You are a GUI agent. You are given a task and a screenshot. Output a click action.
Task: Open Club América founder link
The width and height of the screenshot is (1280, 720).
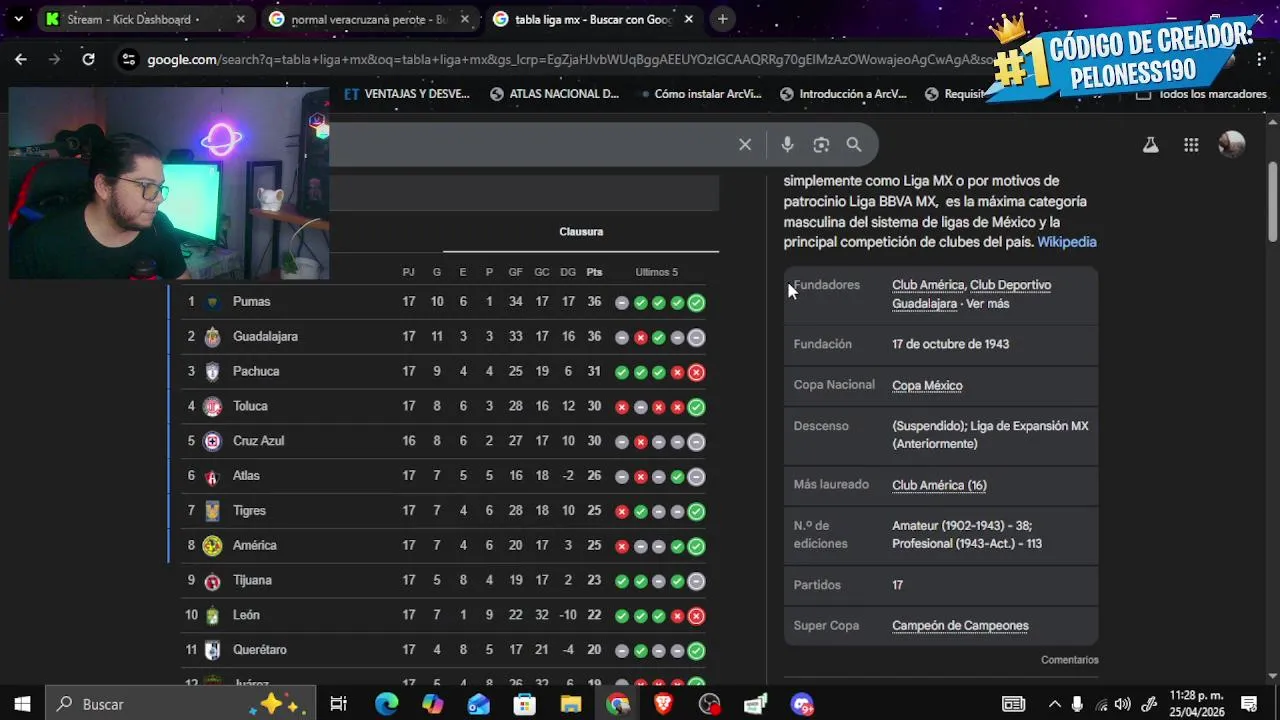928,285
